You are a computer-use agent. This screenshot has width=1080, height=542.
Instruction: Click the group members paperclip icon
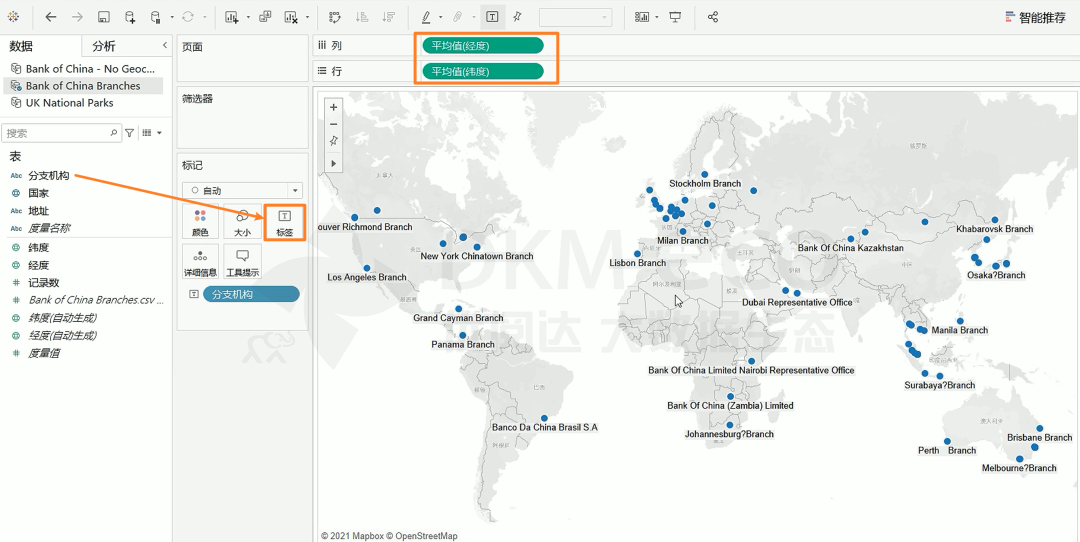458,17
